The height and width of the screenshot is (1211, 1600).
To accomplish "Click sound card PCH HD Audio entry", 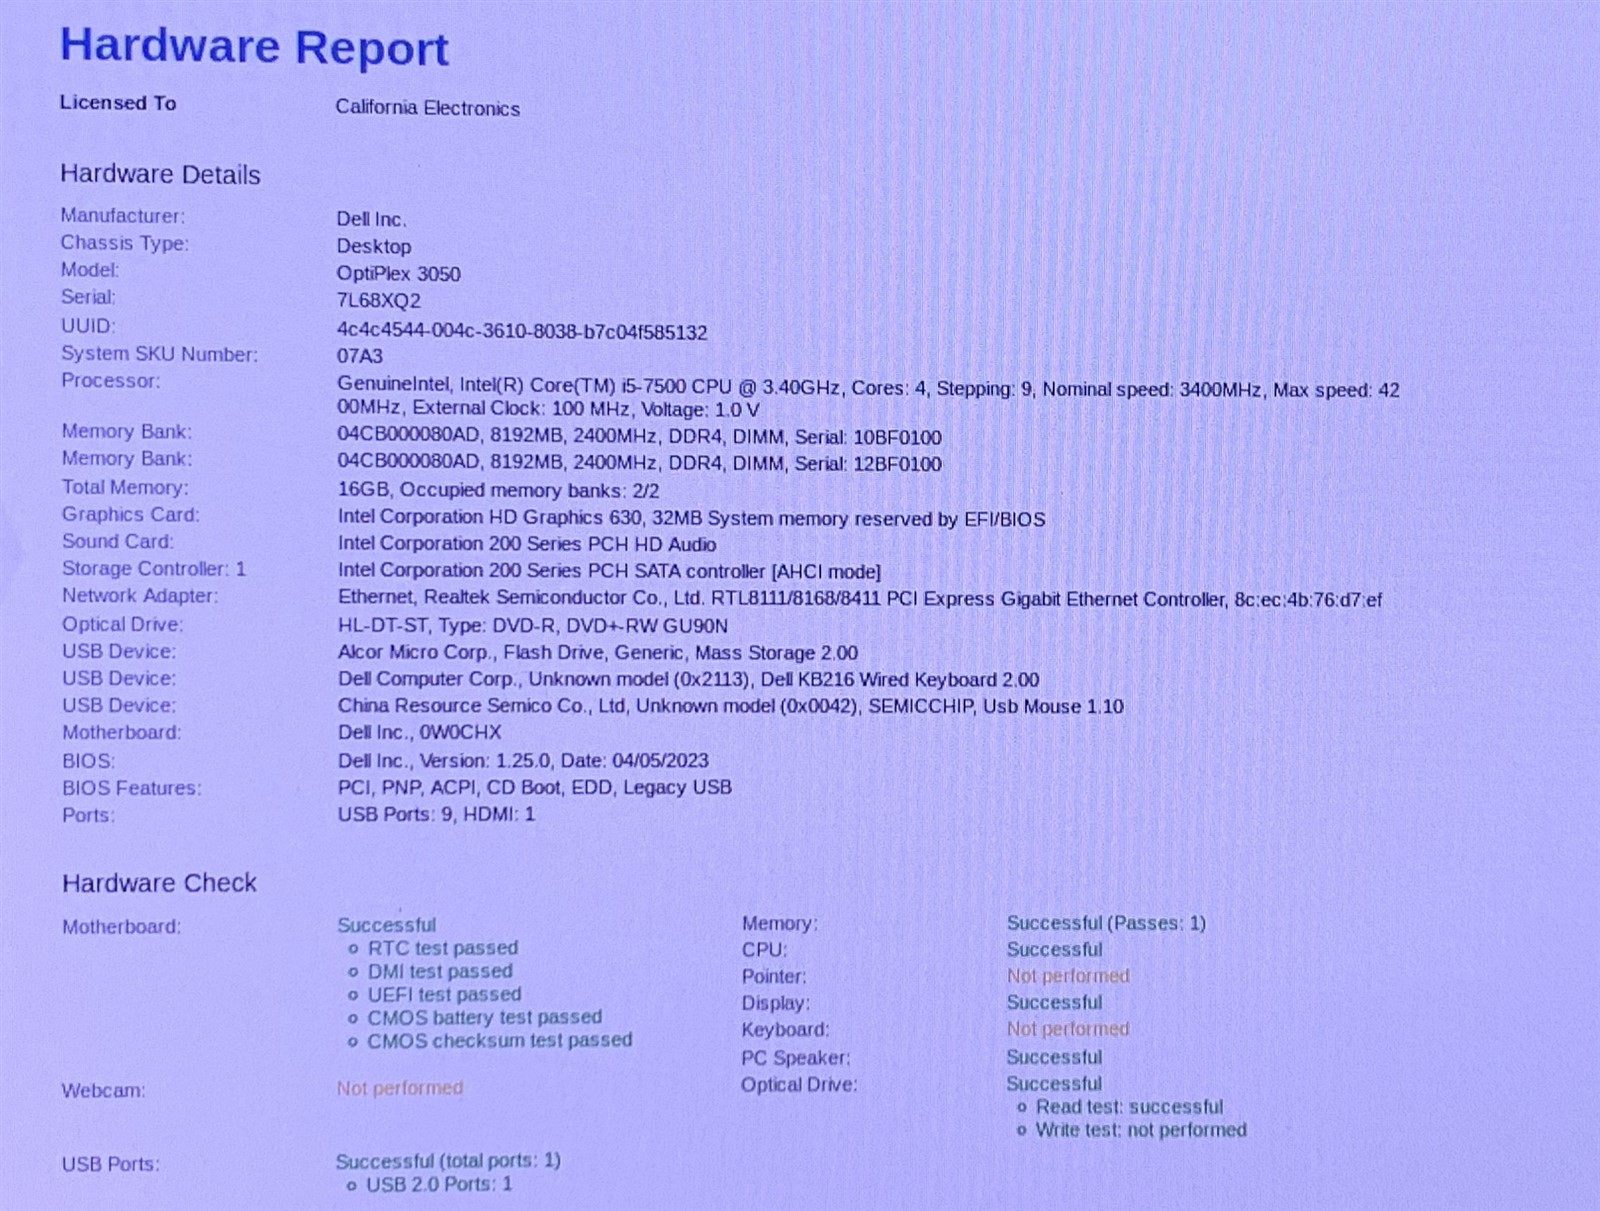I will click(527, 544).
